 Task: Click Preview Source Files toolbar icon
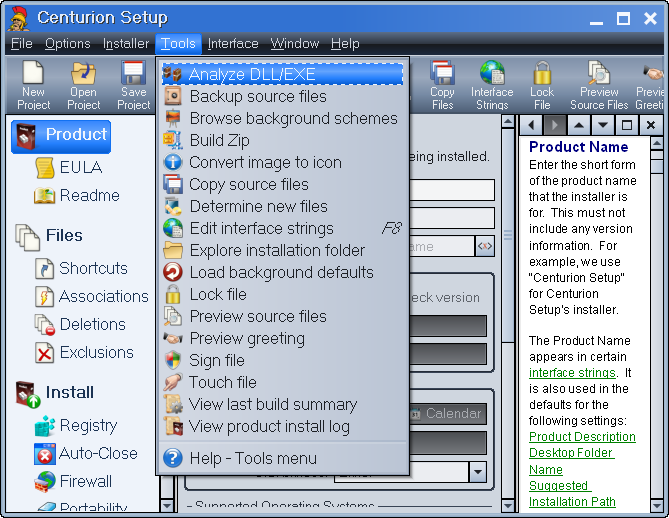coord(599,85)
